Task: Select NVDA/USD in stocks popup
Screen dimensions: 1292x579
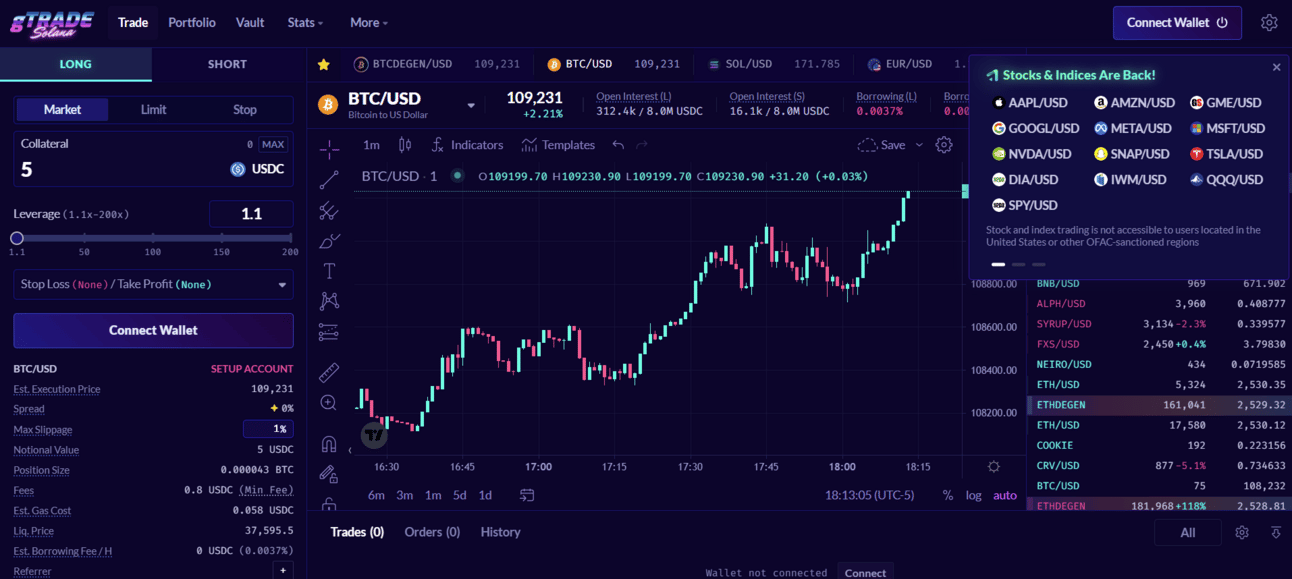Action: pos(1031,154)
